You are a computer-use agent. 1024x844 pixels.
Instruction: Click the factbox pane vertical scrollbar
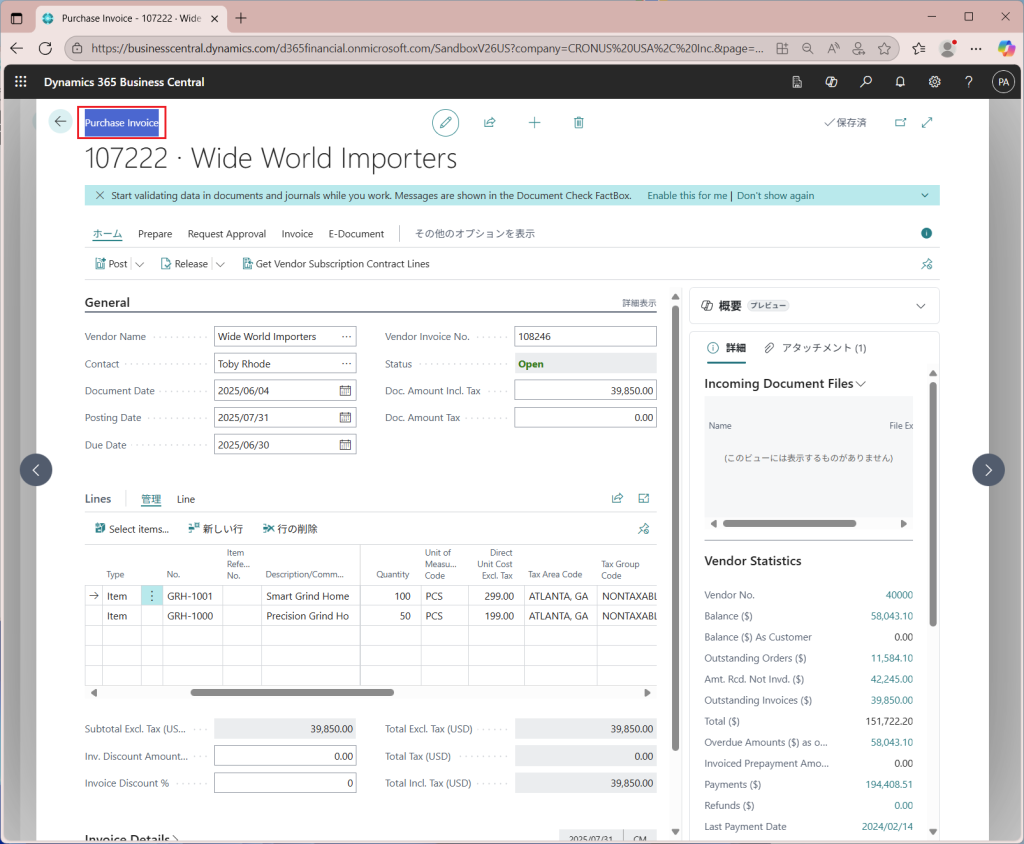(x=933, y=504)
